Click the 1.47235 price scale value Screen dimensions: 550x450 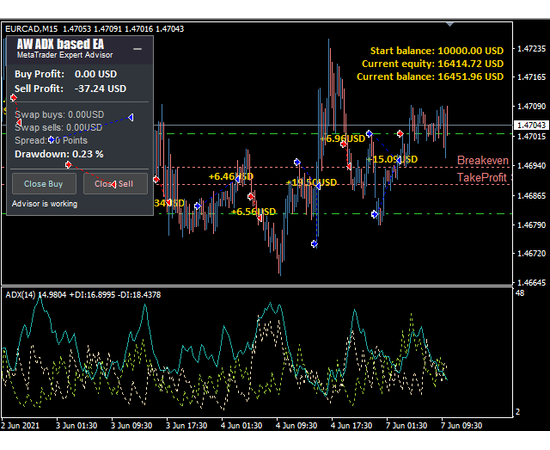click(x=532, y=49)
